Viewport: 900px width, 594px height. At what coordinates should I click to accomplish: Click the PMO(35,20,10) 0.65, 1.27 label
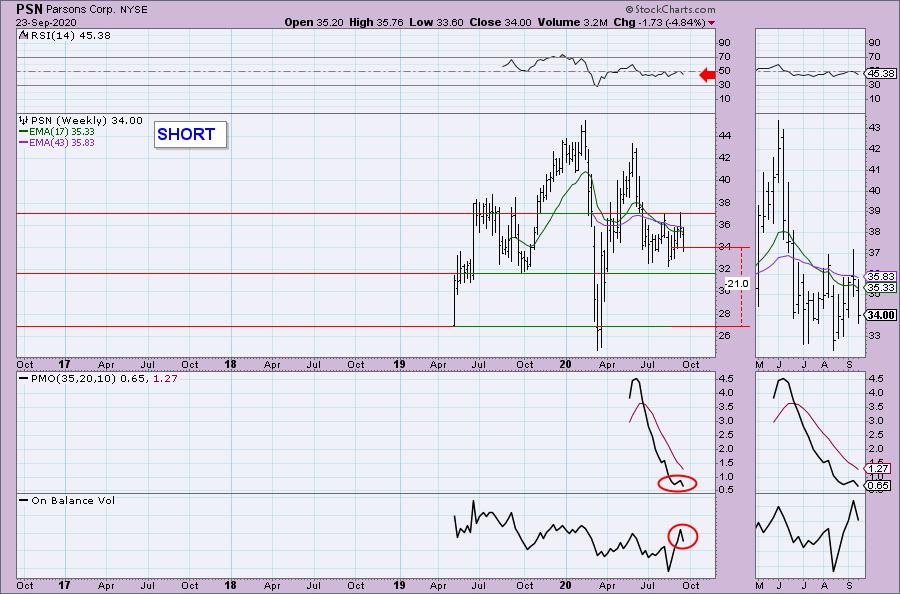point(98,379)
